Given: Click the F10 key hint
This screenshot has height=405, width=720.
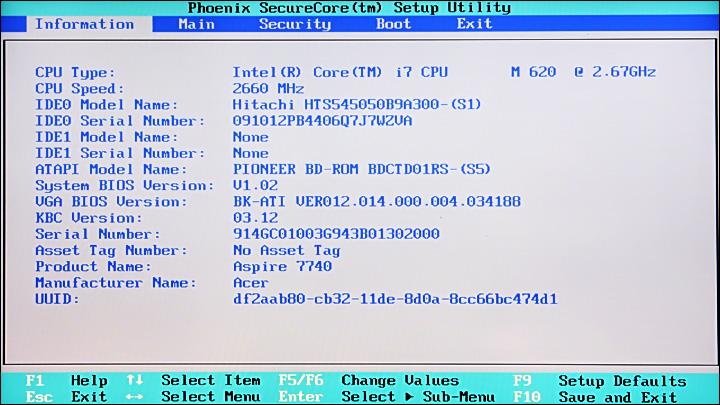Looking at the screenshot, I should coord(527,397).
